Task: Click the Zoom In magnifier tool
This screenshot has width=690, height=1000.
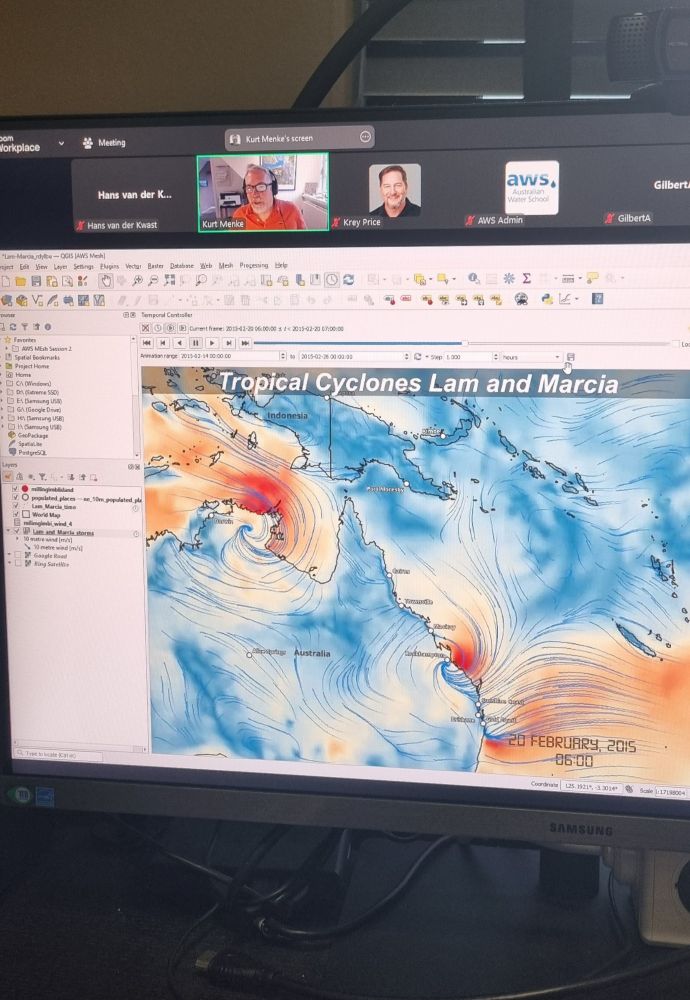Action: tap(137, 280)
